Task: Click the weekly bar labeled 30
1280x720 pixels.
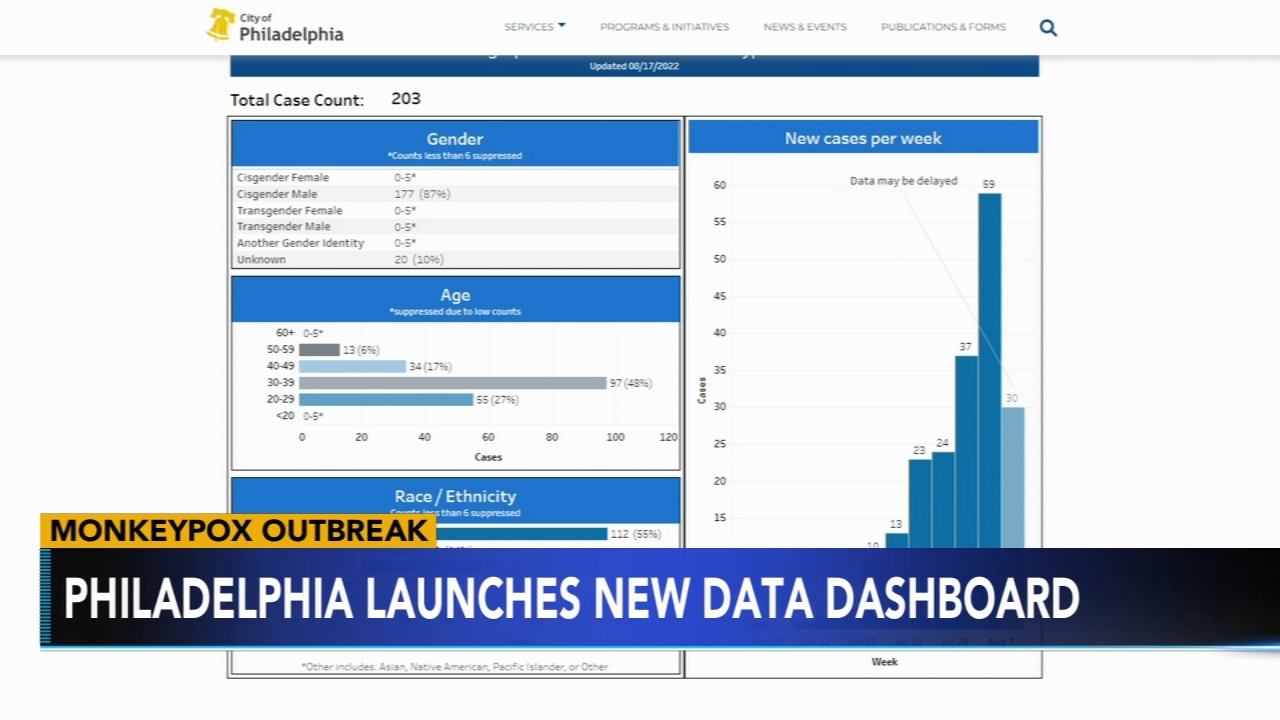Action: click(x=1013, y=477)
